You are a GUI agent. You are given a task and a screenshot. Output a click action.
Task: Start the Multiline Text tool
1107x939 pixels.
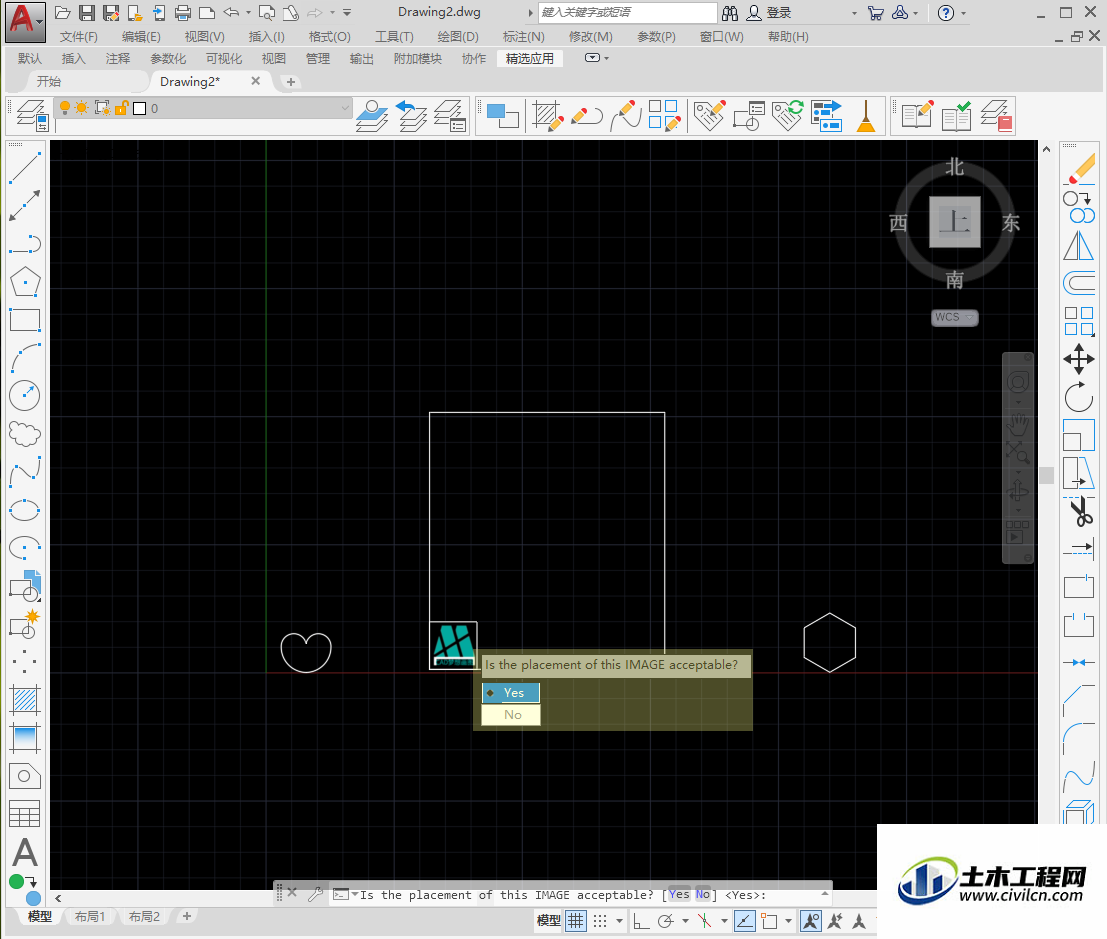pos(25,852)
